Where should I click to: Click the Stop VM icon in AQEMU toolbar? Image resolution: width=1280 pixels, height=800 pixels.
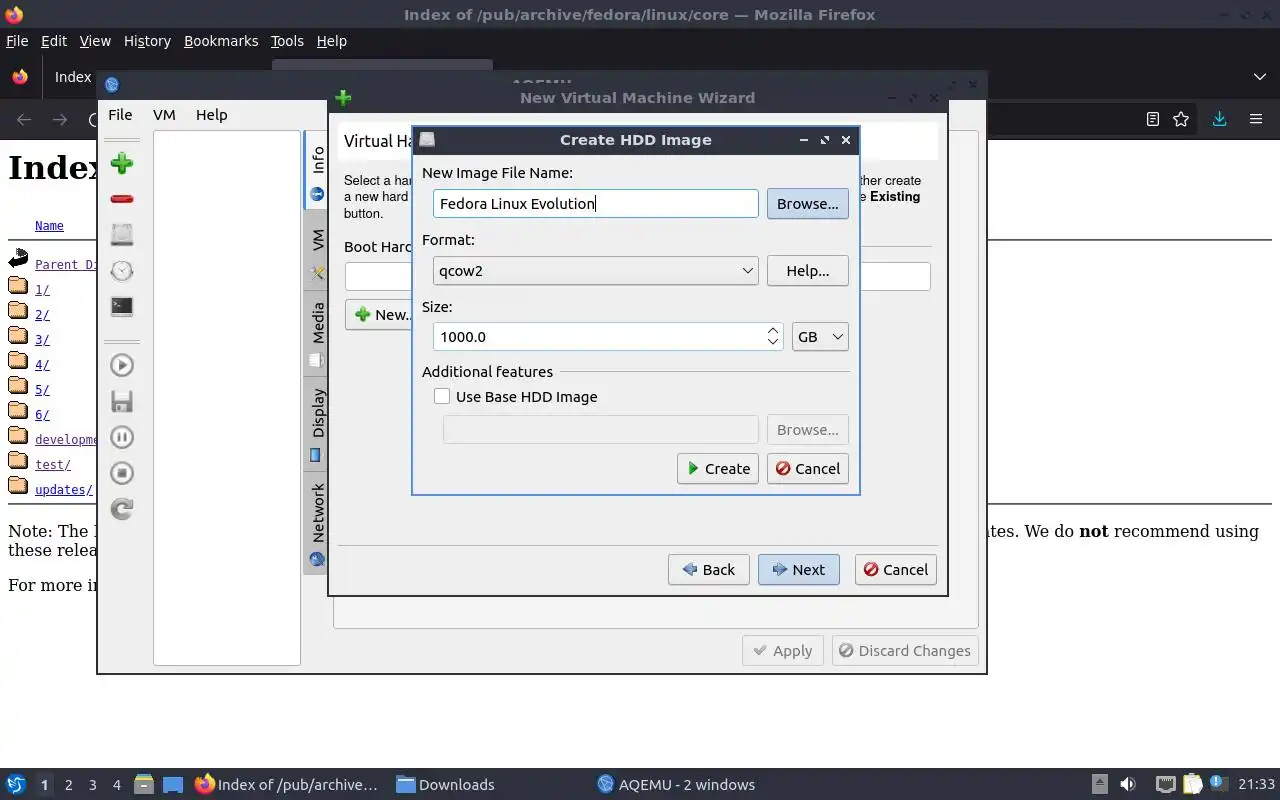click(122, 473)
